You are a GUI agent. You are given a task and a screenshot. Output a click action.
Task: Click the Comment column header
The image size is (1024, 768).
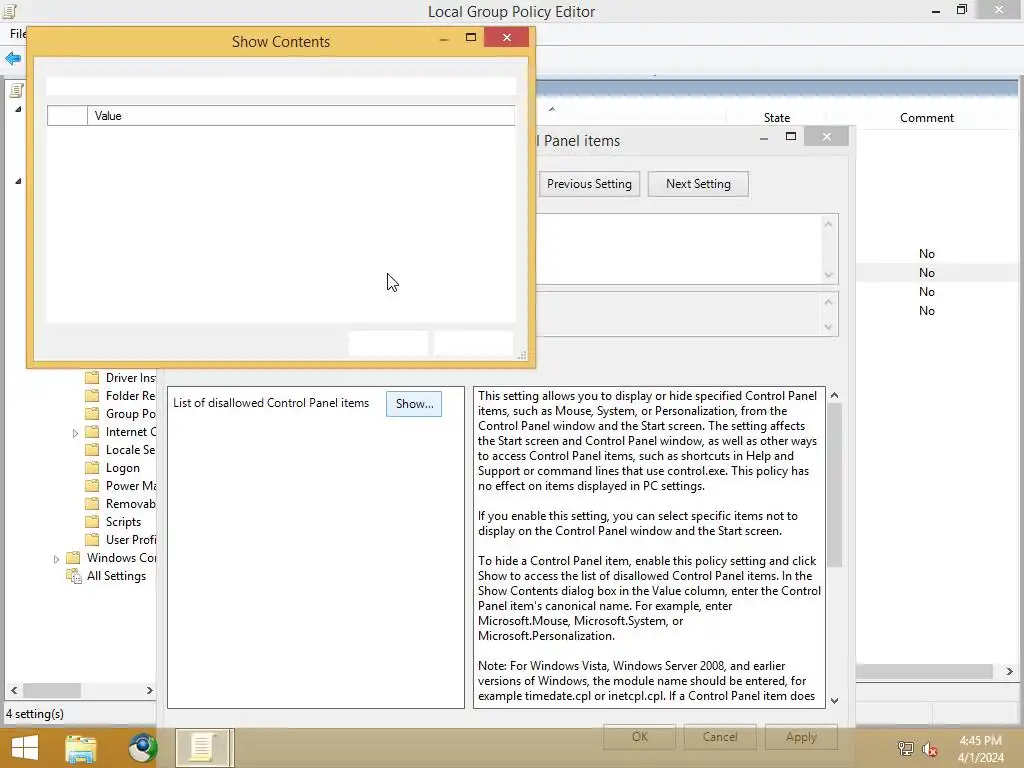926,118
